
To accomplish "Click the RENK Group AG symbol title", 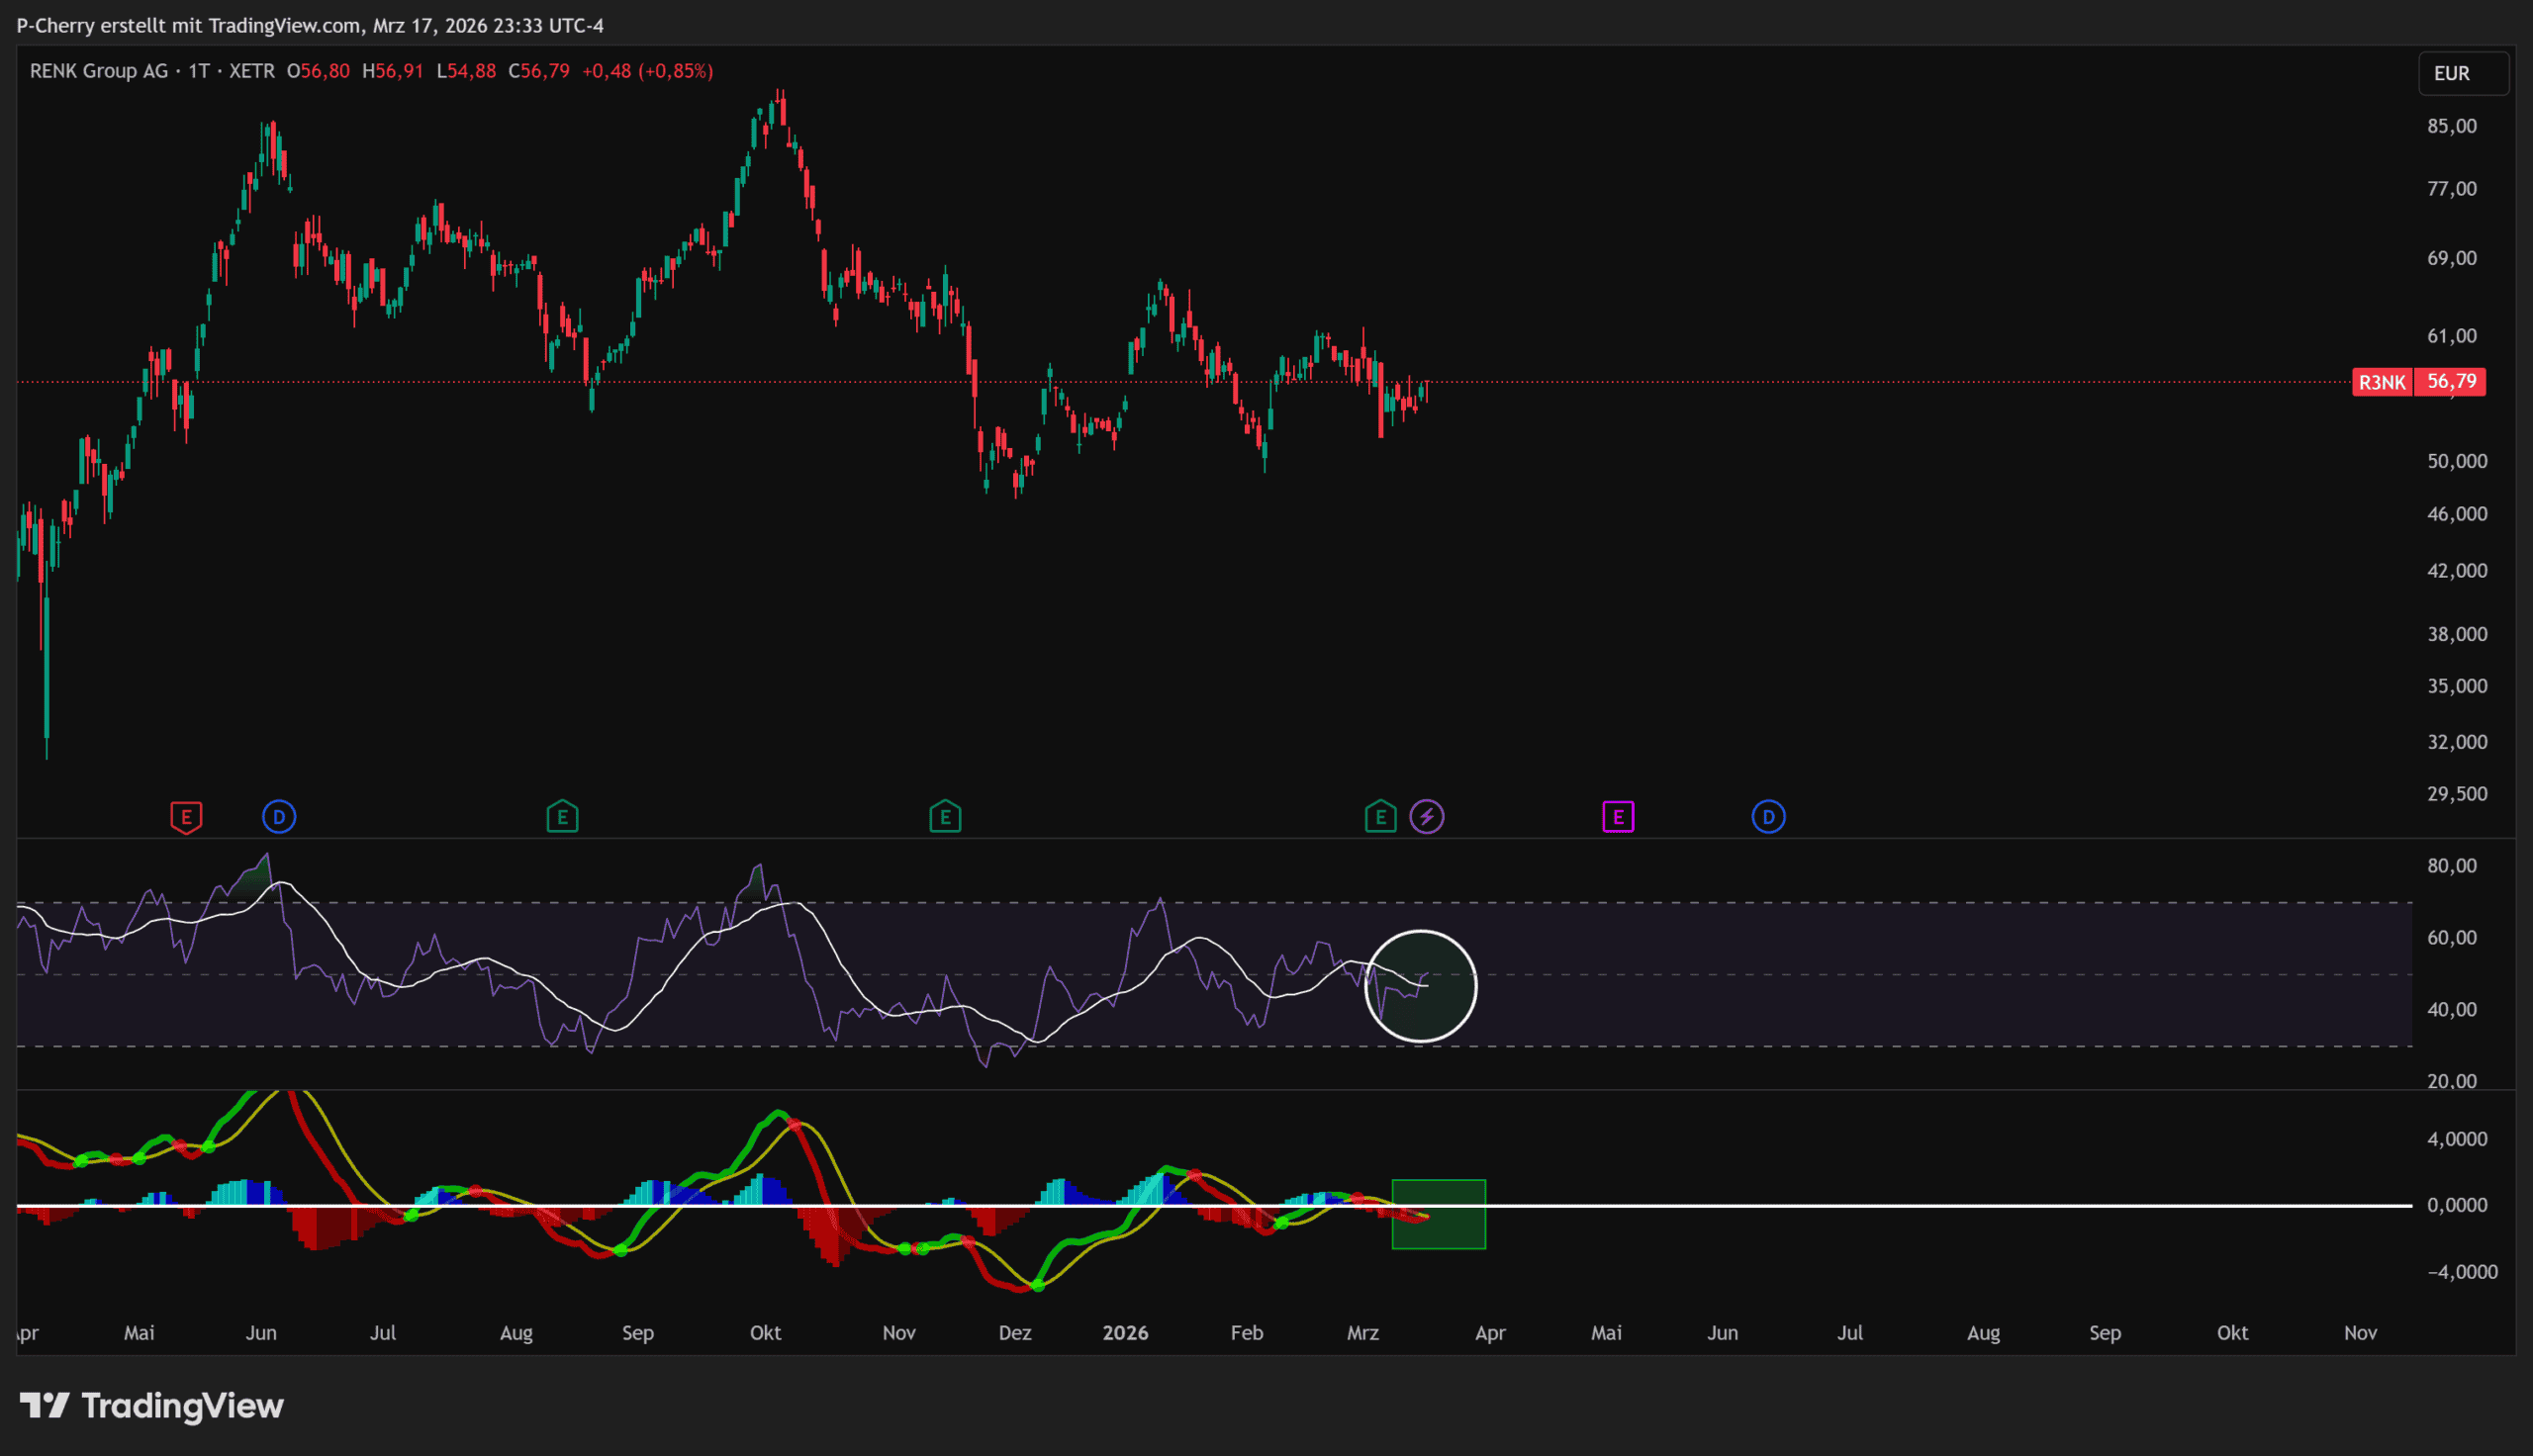I will pyautogui.click(x=99, y=71).
